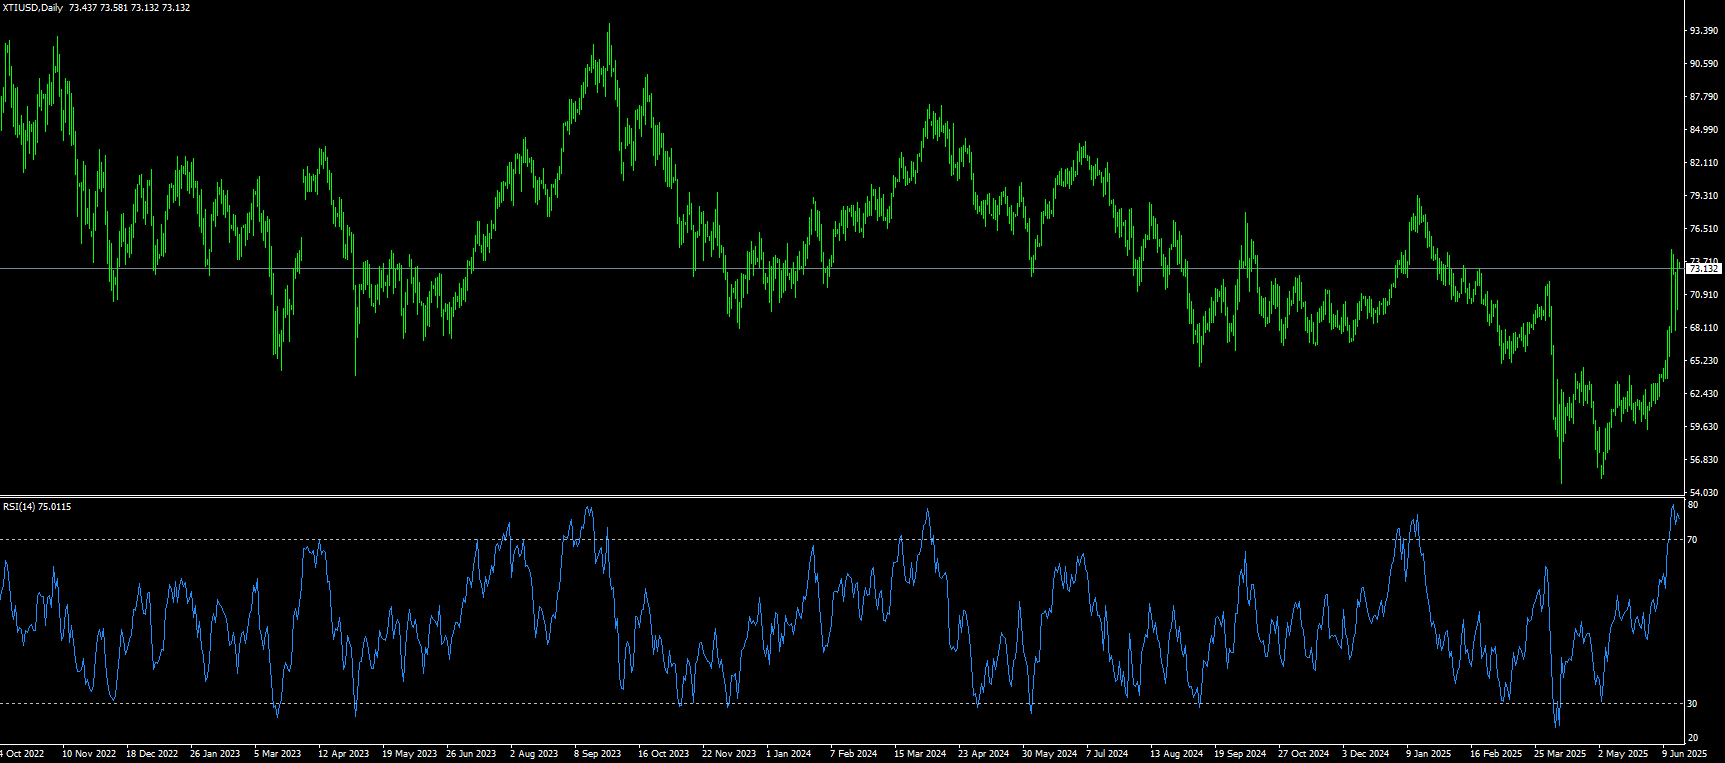
Task: Click the 20 value on RSI scale
Action: 1692,738
